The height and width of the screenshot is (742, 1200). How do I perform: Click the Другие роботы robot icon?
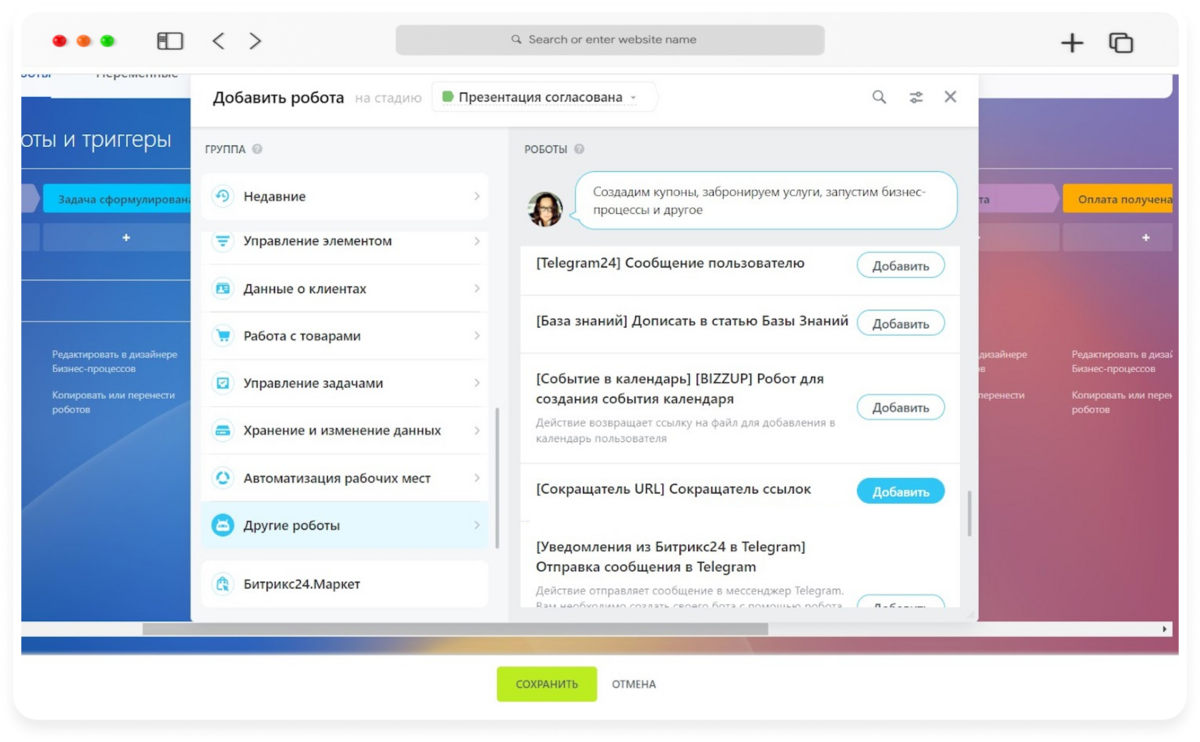pos(223,525)
